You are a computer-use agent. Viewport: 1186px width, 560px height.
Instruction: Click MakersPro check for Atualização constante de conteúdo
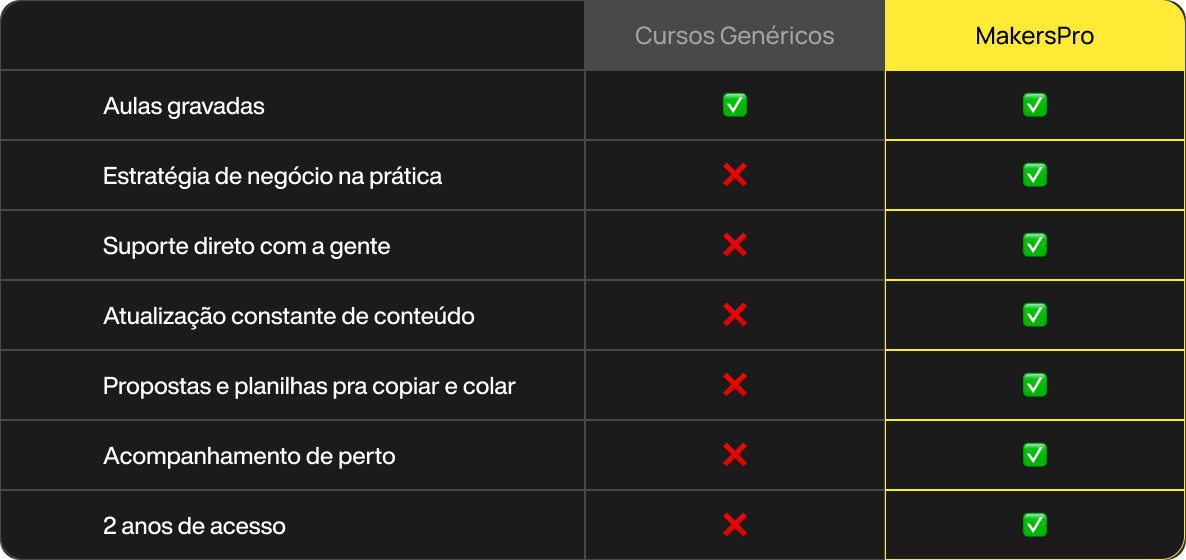1035,315
